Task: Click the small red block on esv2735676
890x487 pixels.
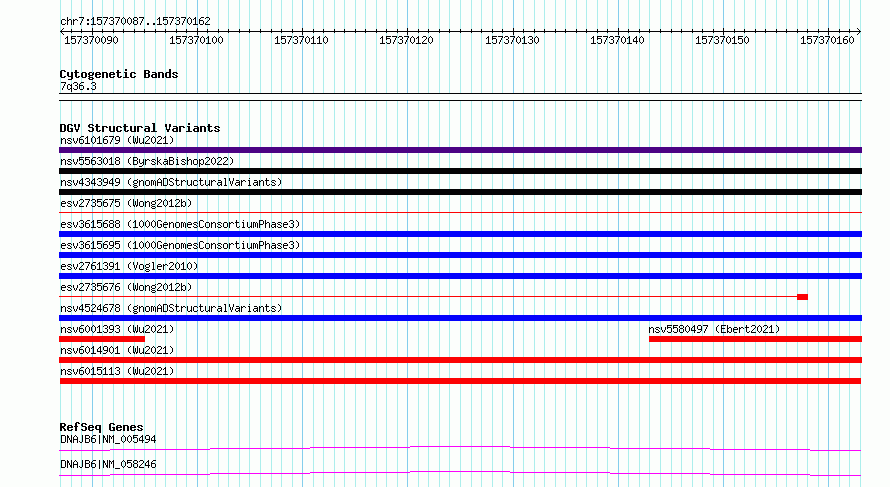Action: coord(802,297)
